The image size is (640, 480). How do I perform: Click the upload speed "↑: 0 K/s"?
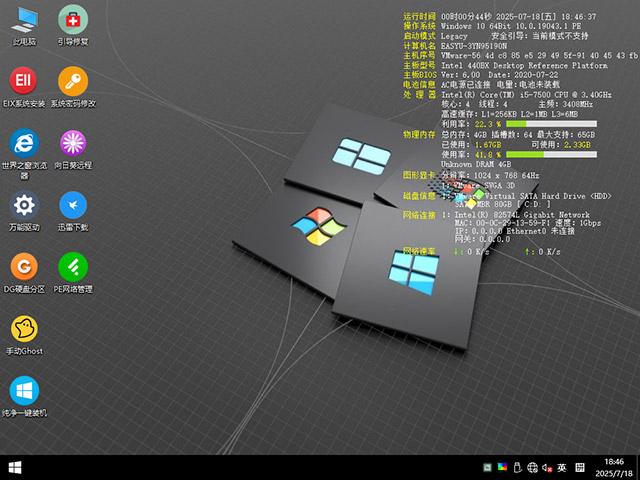543,252
